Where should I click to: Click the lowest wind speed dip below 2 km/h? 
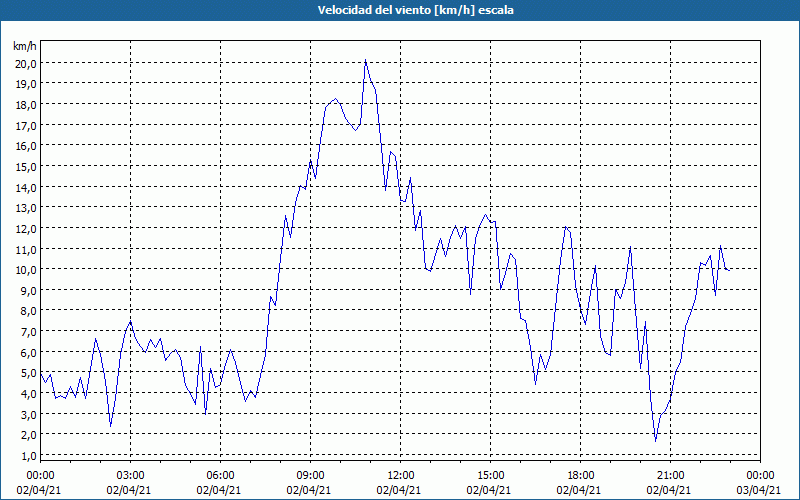click(x=656, y=441)
